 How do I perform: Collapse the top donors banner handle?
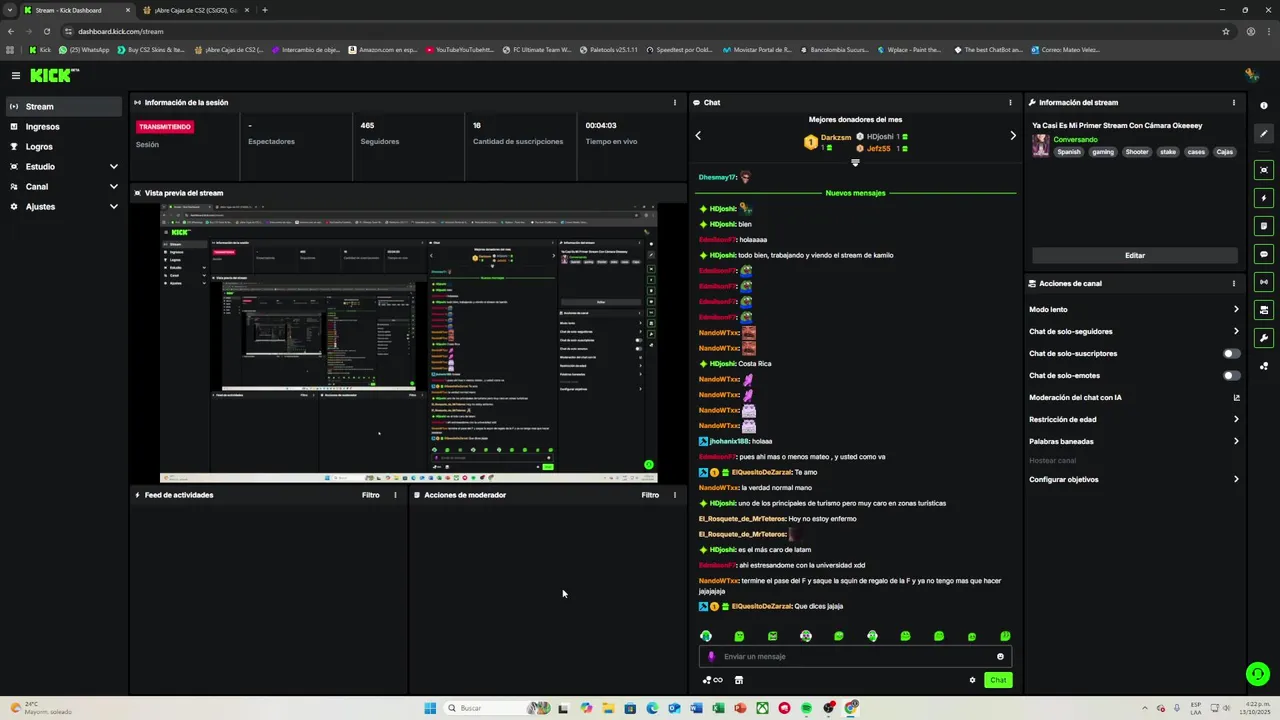(855, 163)
